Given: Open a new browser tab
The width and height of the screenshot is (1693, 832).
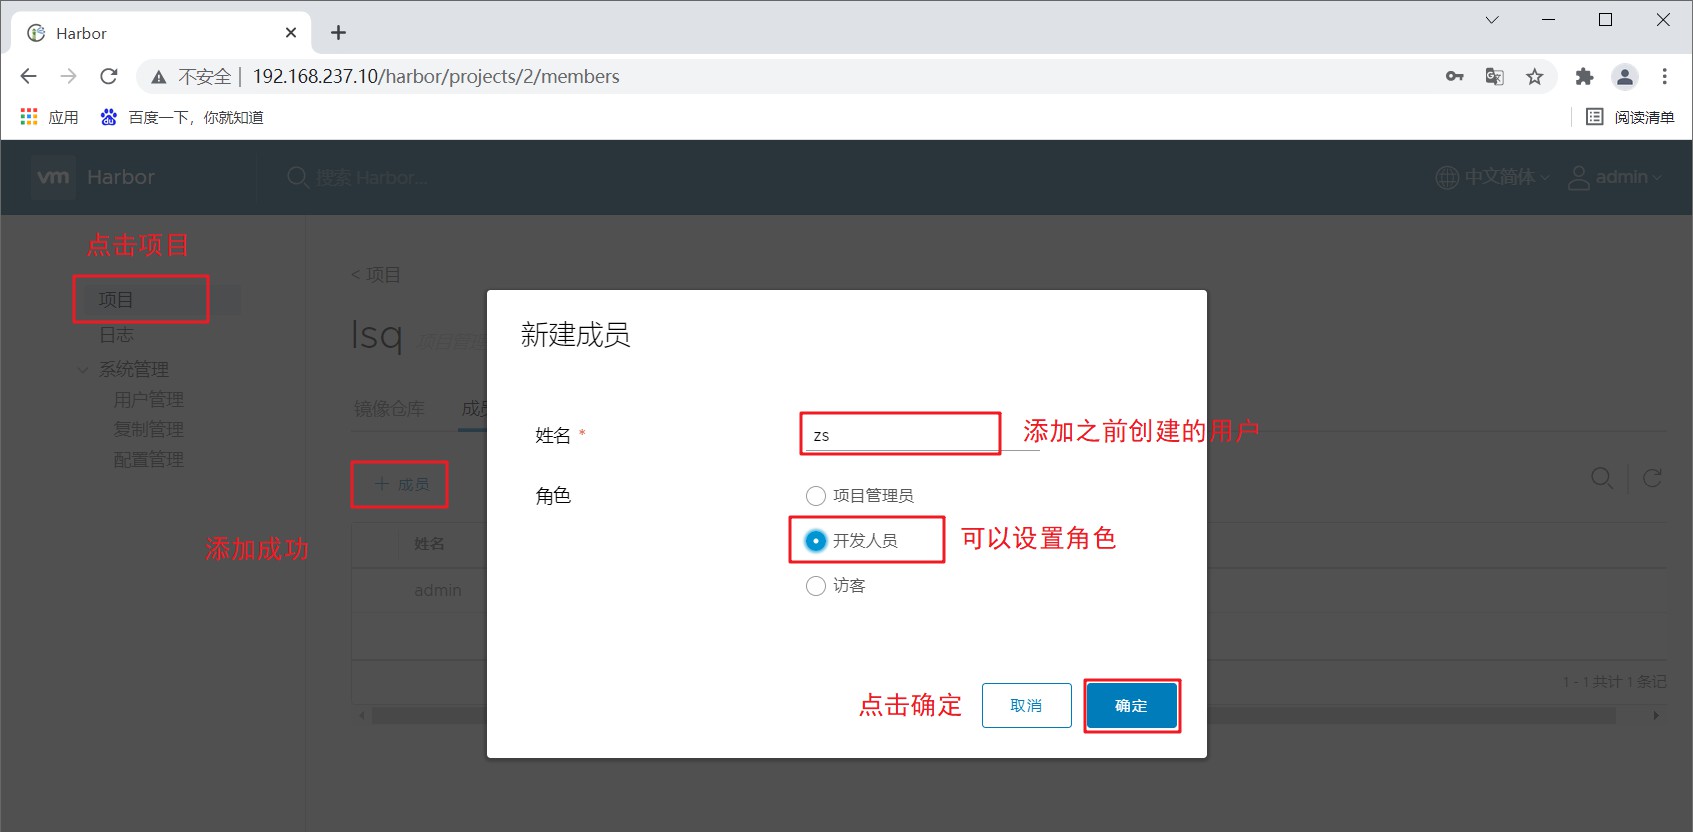Looking at the screenshot, I should point(338,32).
